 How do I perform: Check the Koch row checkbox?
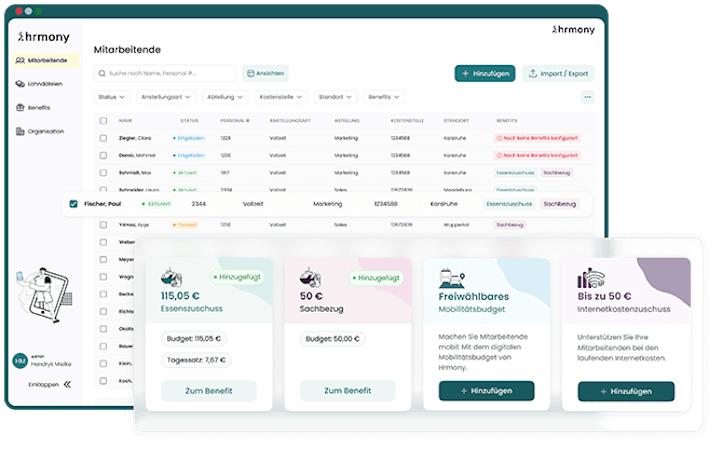pos(103,381)
